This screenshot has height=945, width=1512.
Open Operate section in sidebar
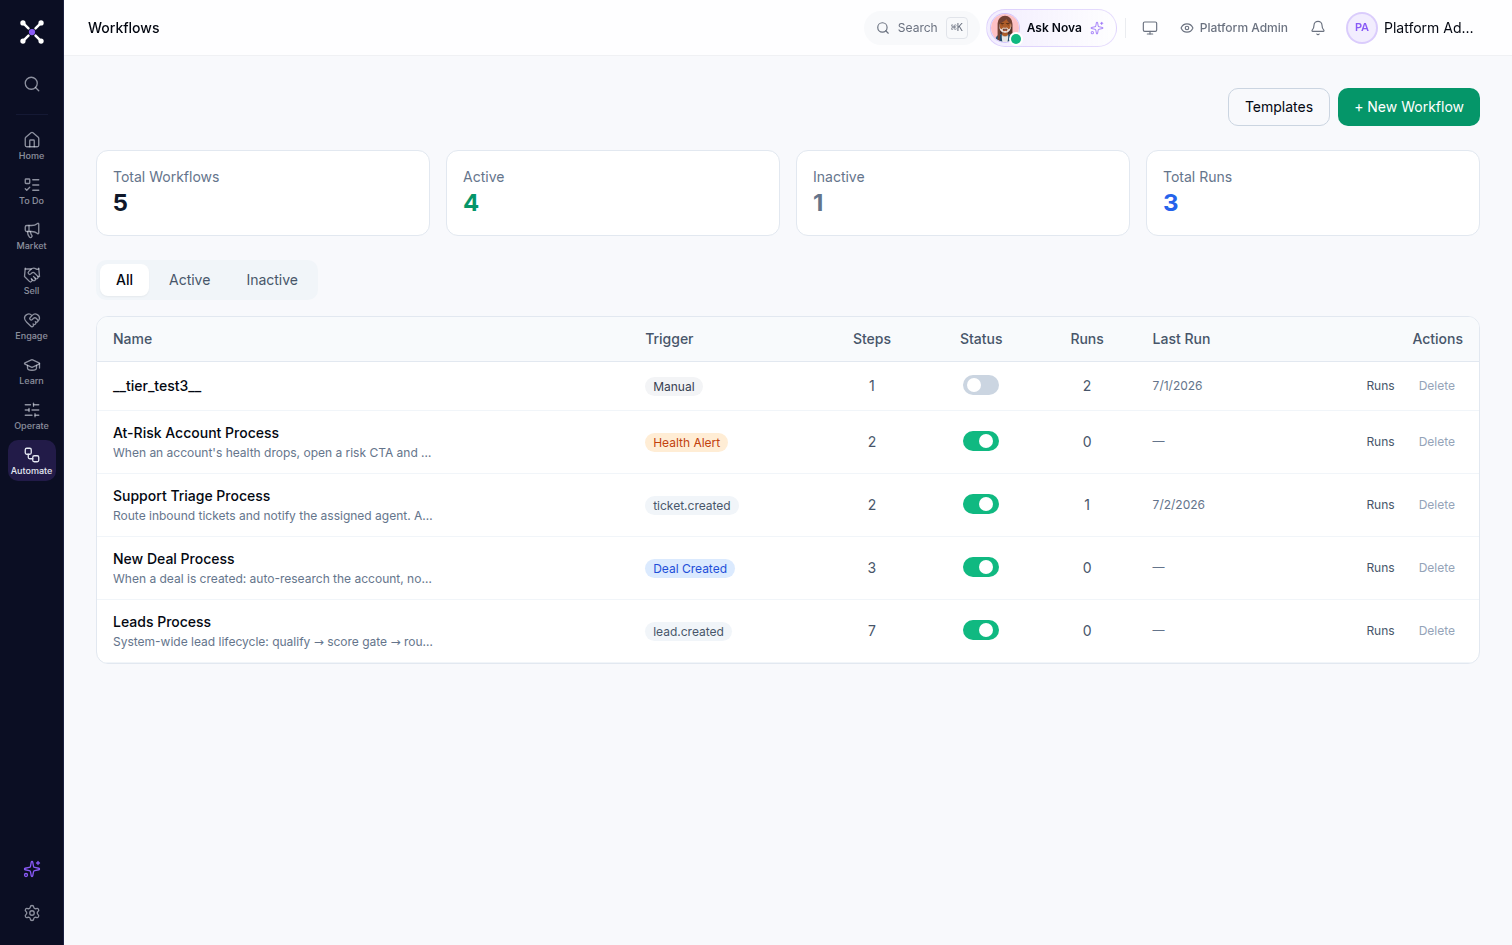32,416
